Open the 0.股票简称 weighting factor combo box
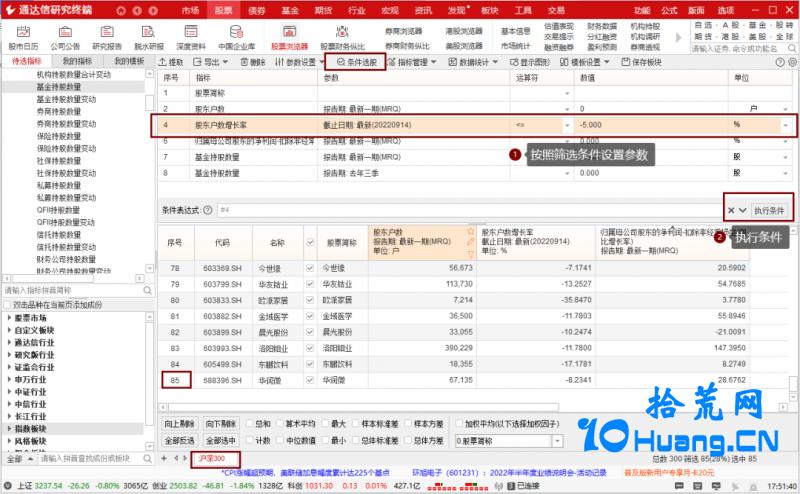 pos(509,440)
